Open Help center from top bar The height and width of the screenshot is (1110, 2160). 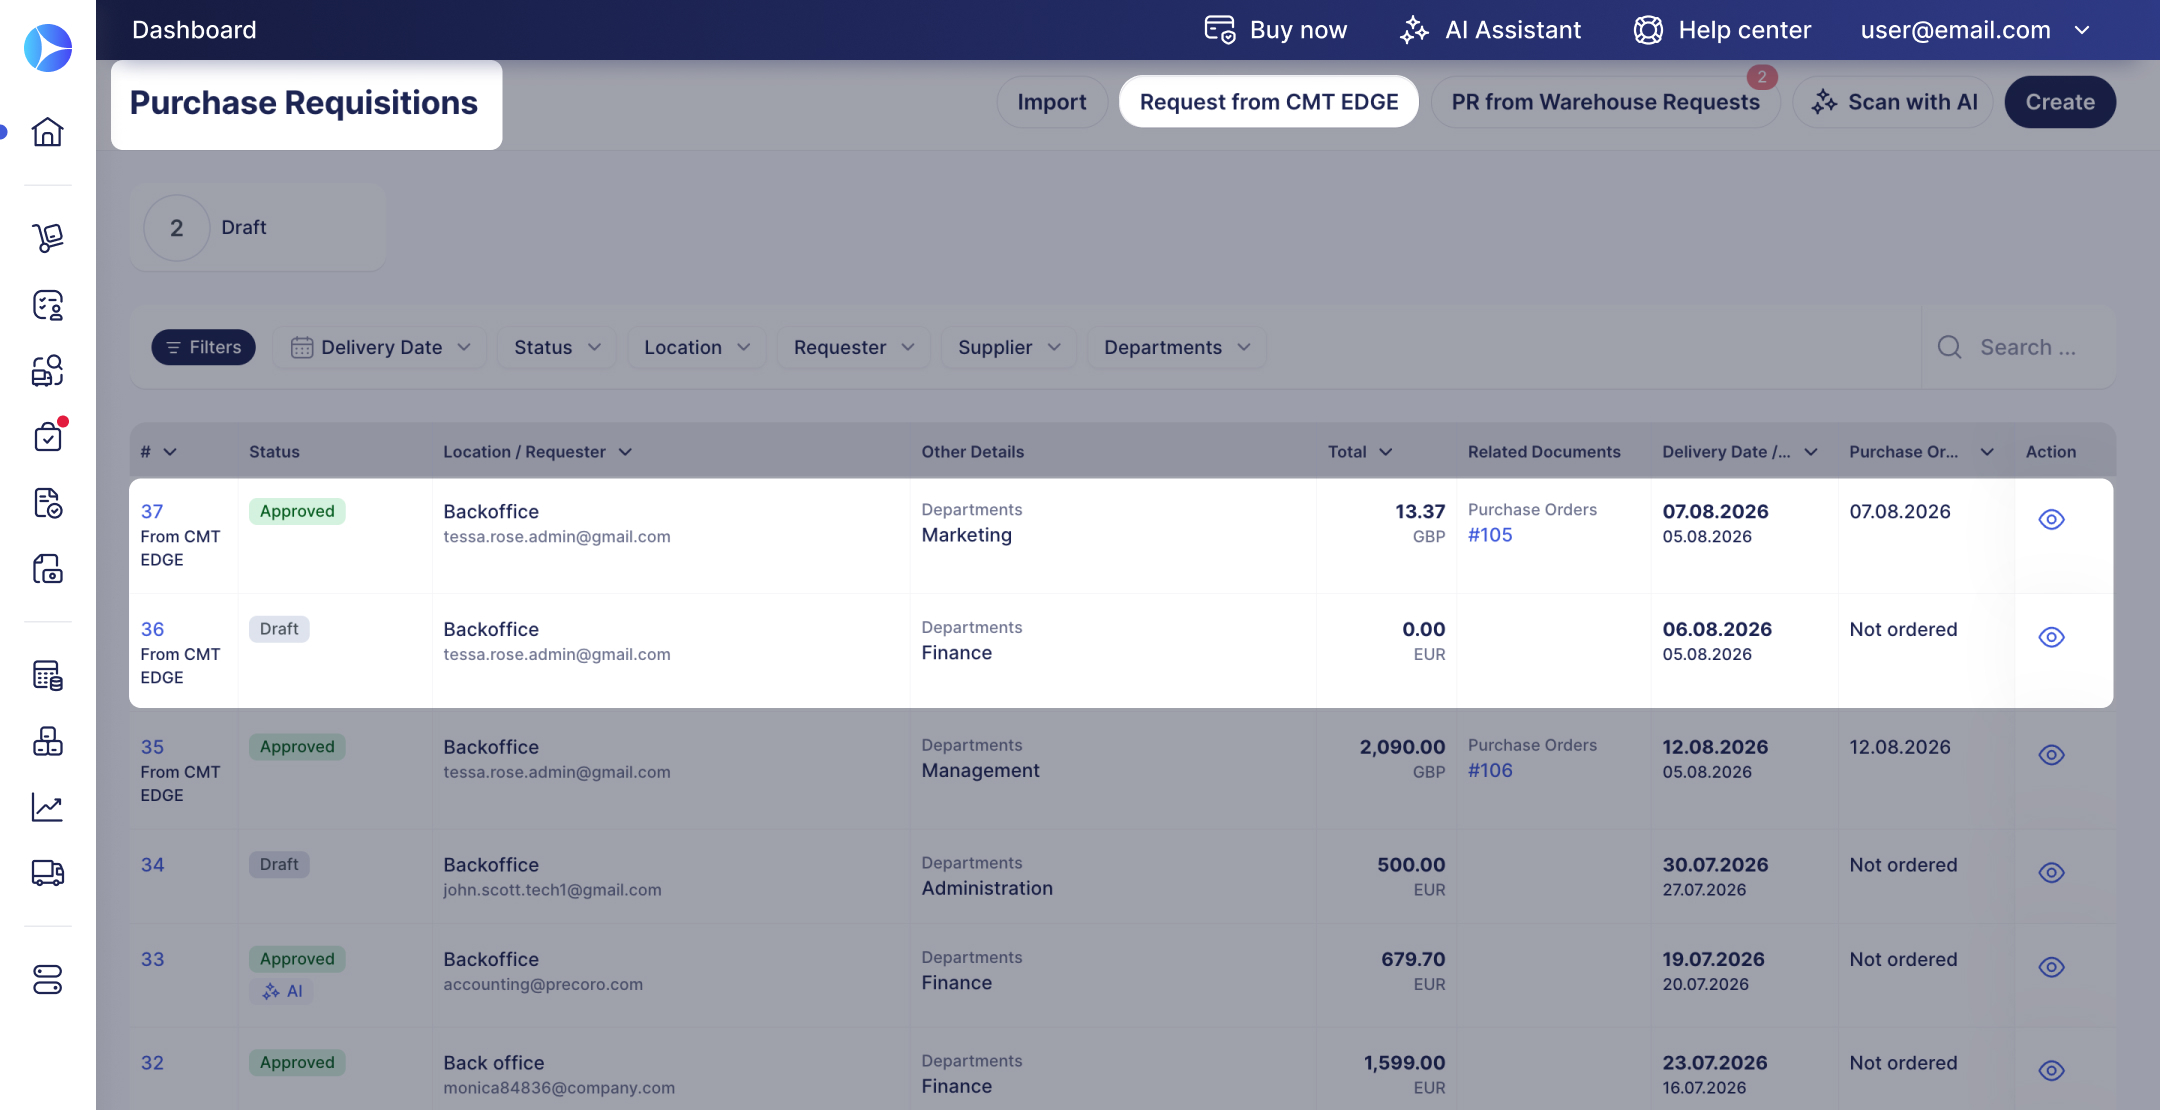tap(1722, 30)
